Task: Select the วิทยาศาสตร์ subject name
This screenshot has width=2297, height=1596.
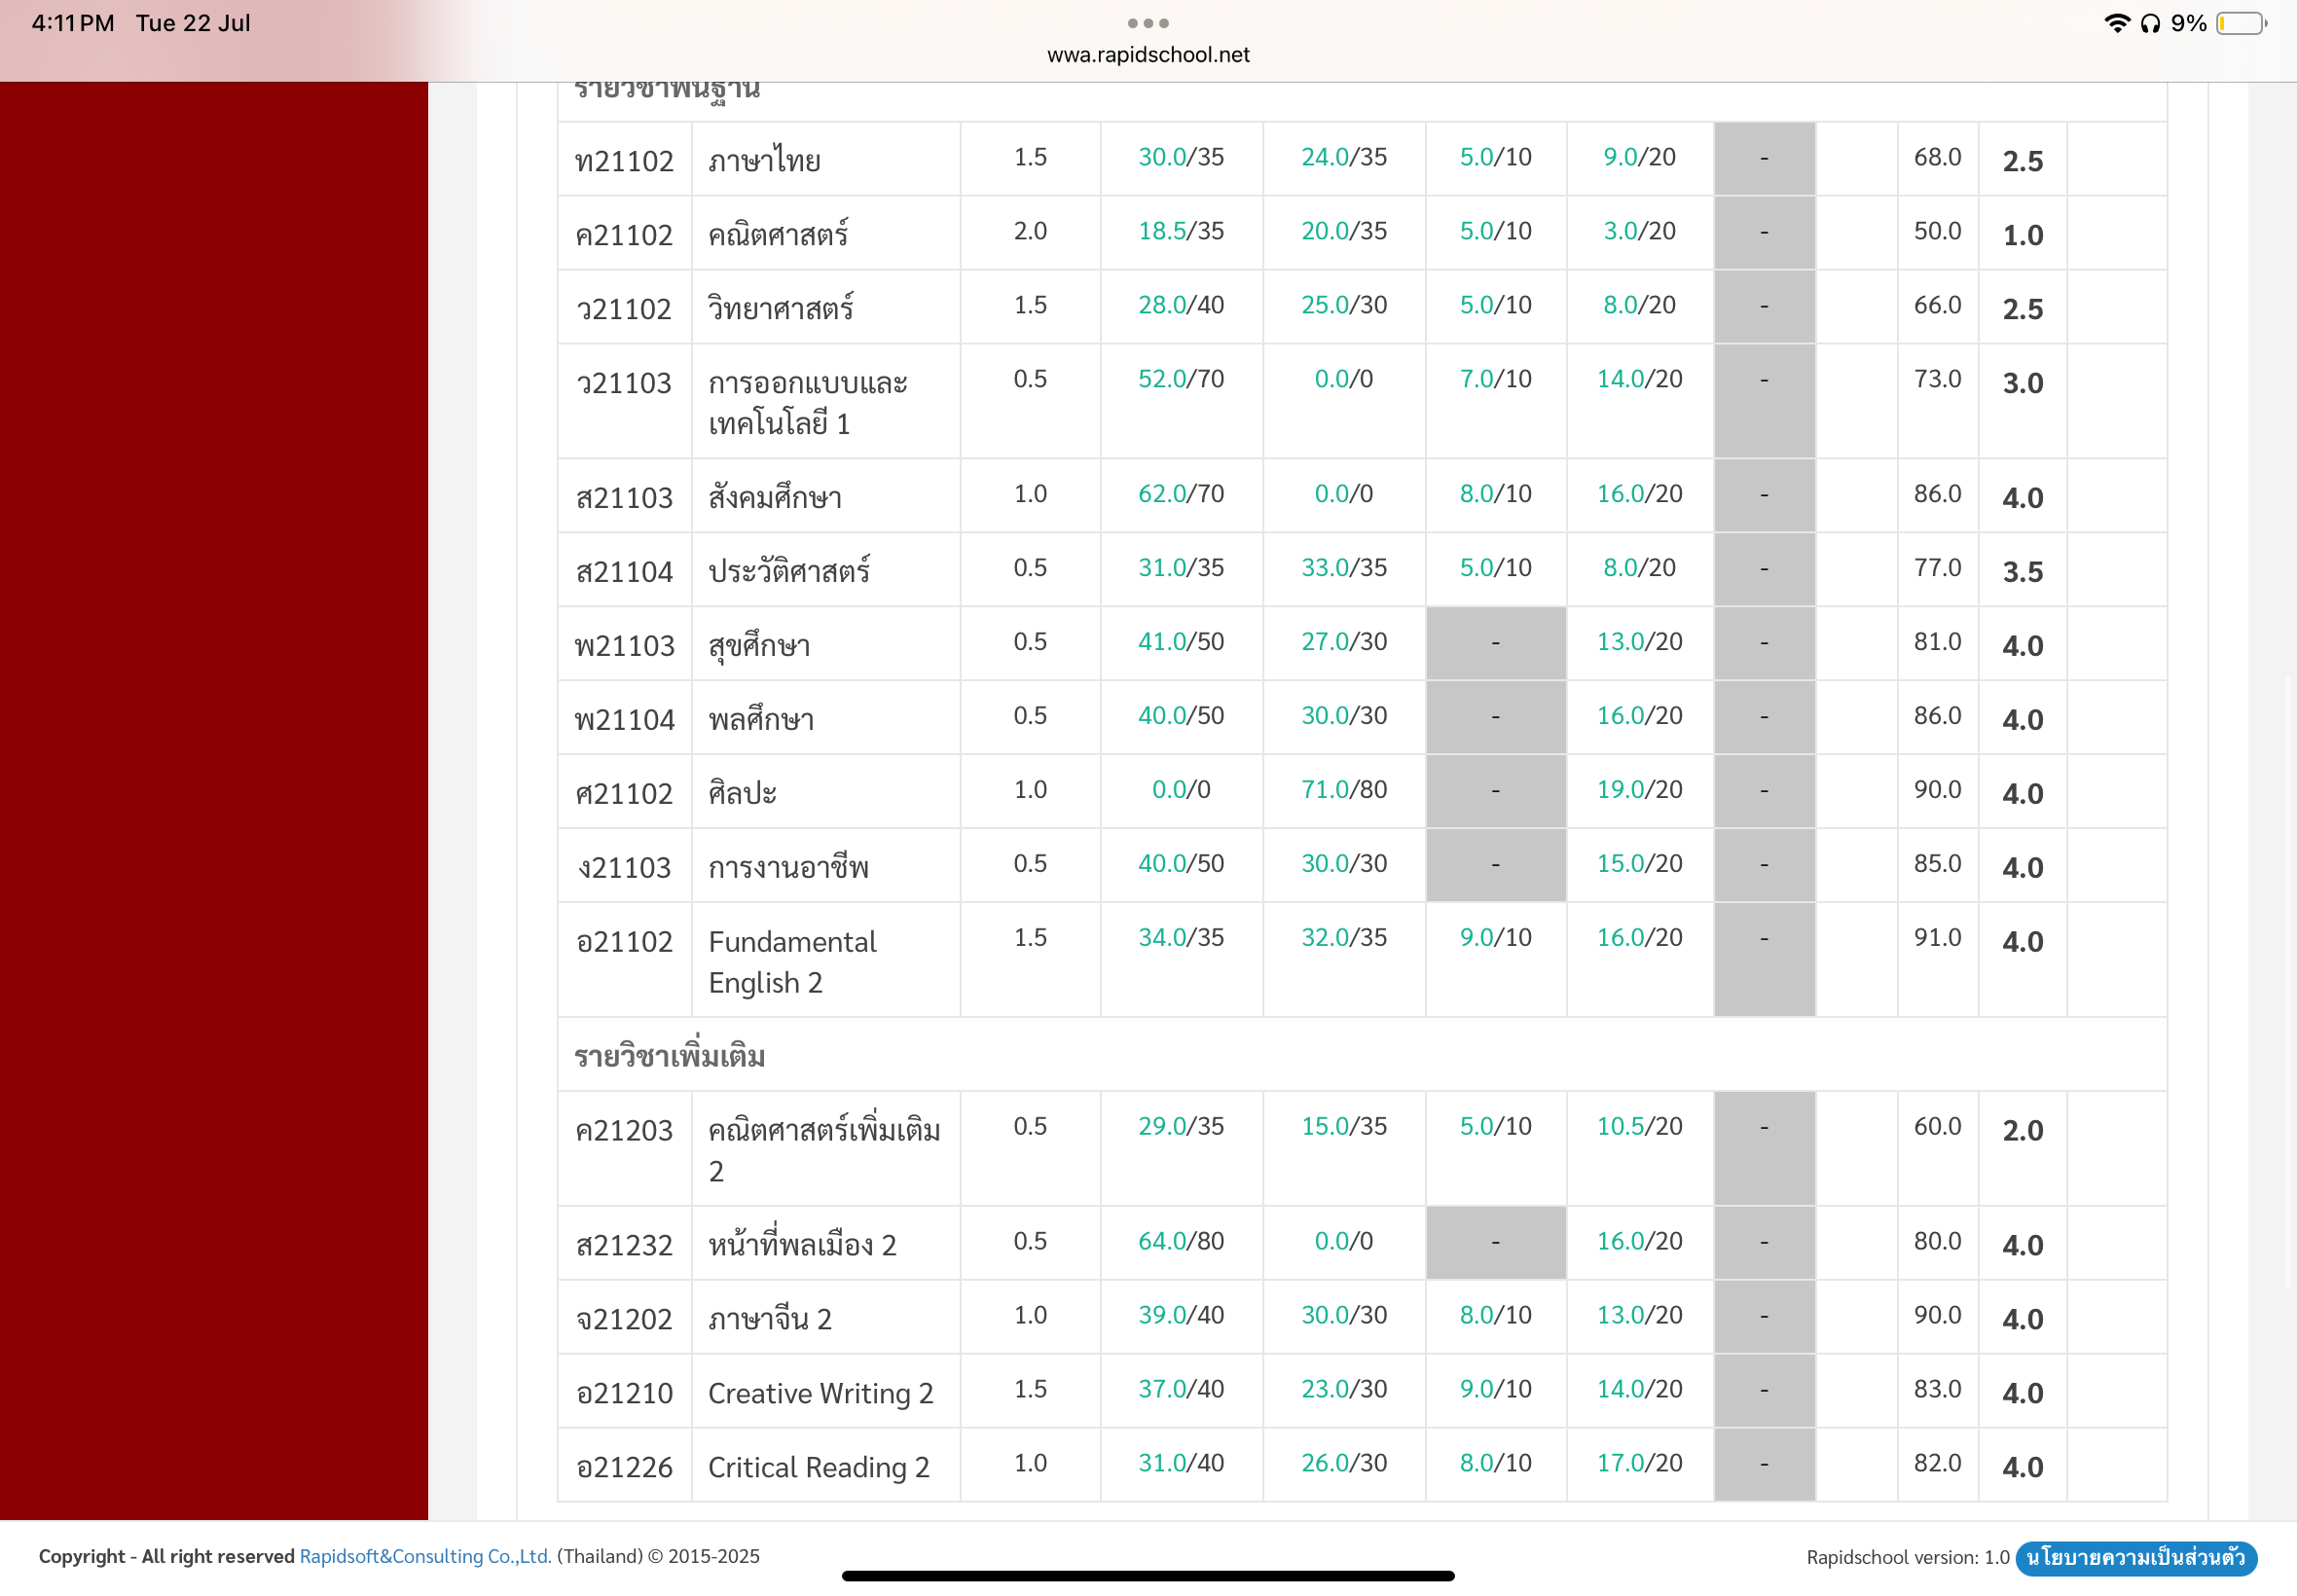Action: pos(781,308)
